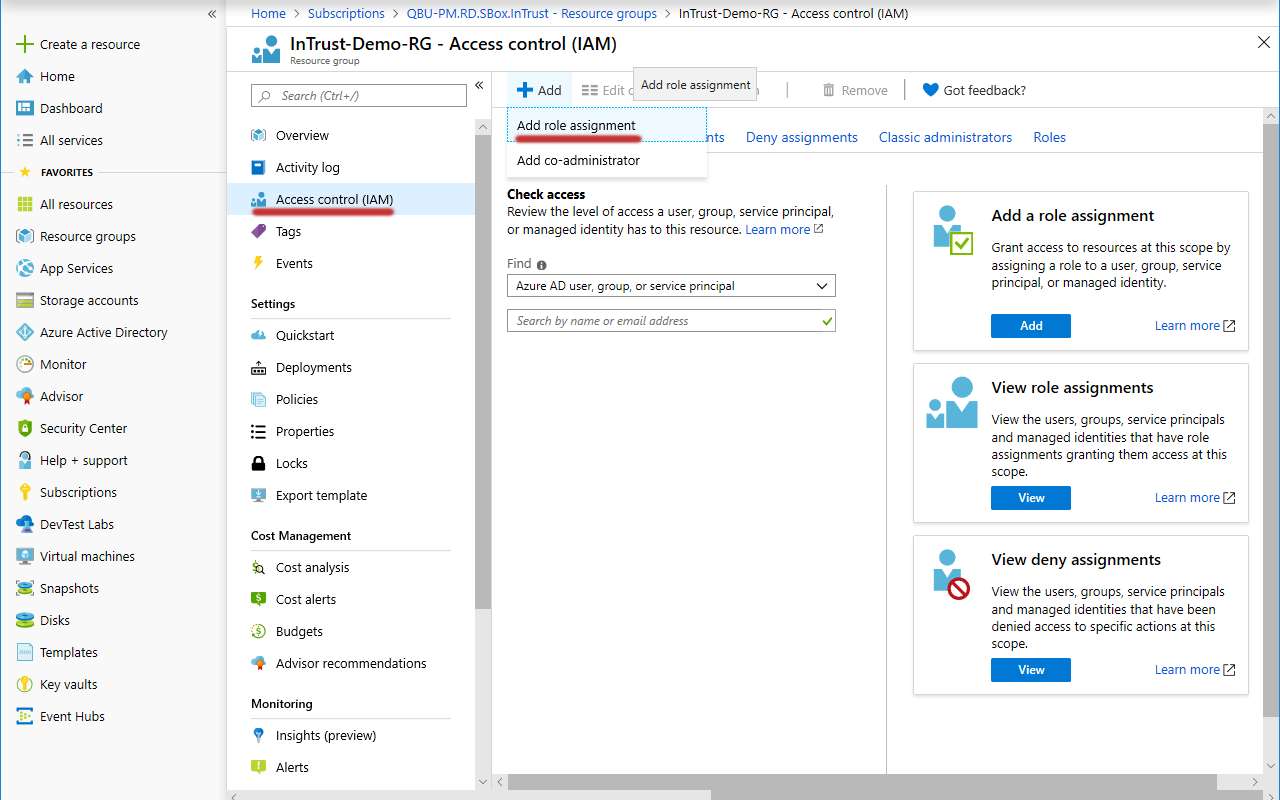Image resolution: width=1280 pixels, height=800 pixels.
Task: Click the Got feedback heart icon
Action: click(x=930, y=90)
